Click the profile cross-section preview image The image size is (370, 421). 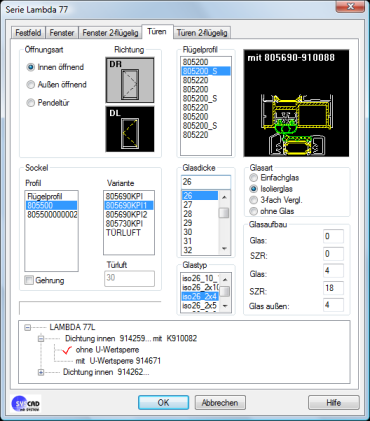pyautogui.click(x=296, y=103)
